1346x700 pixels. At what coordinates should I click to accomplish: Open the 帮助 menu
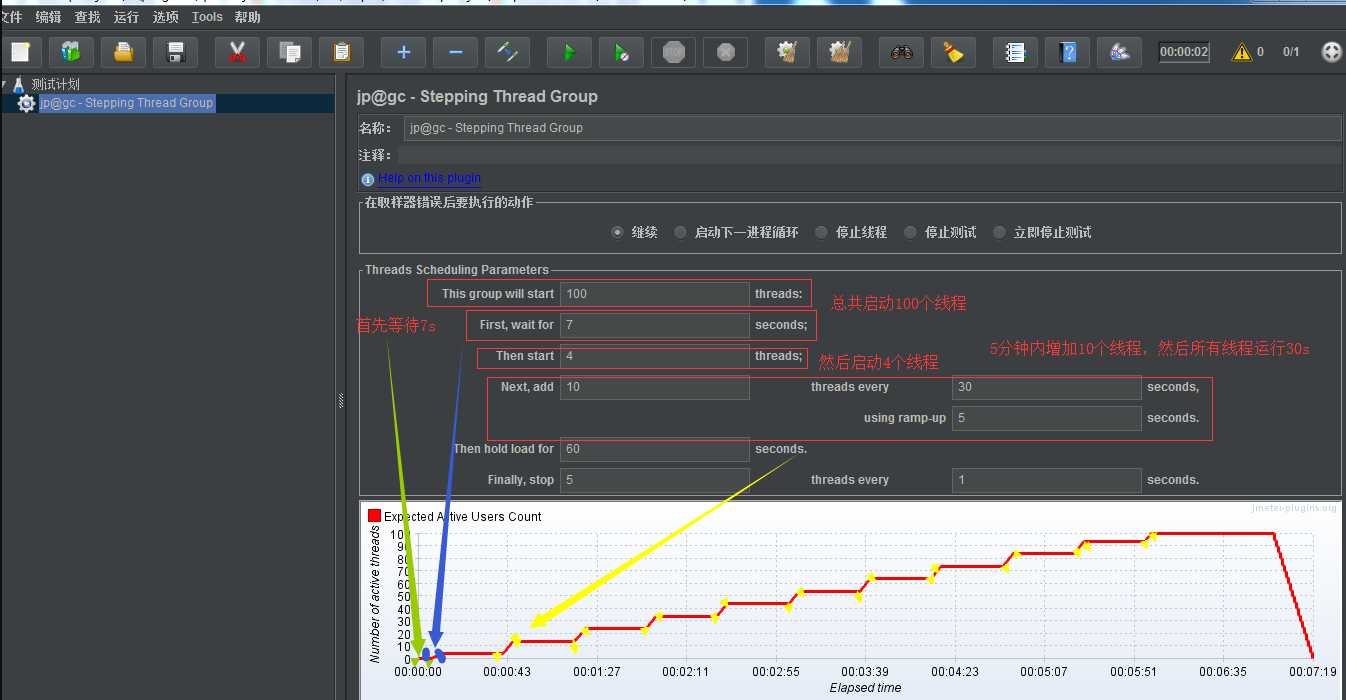(x=247, y=17)
